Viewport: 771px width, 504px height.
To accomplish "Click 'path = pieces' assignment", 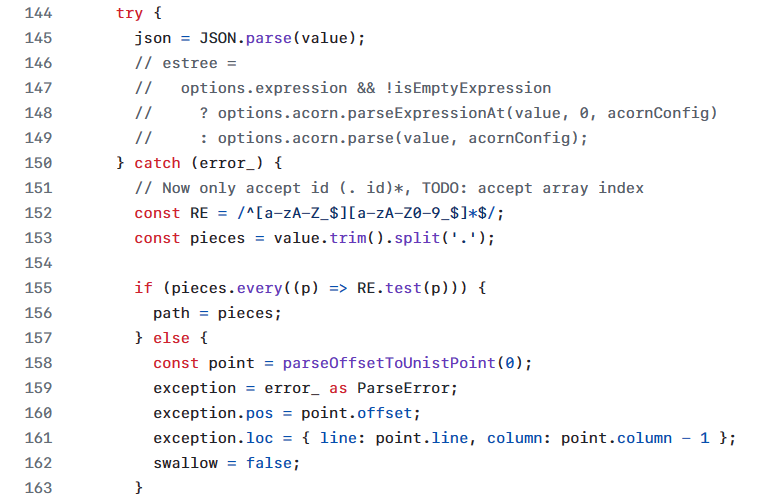I will 217,313.
